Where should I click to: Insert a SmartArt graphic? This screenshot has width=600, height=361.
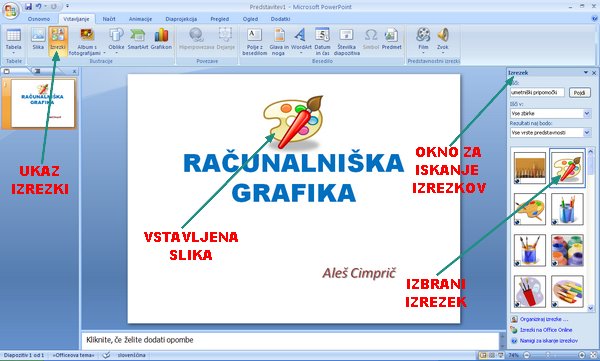coord(138,39)
